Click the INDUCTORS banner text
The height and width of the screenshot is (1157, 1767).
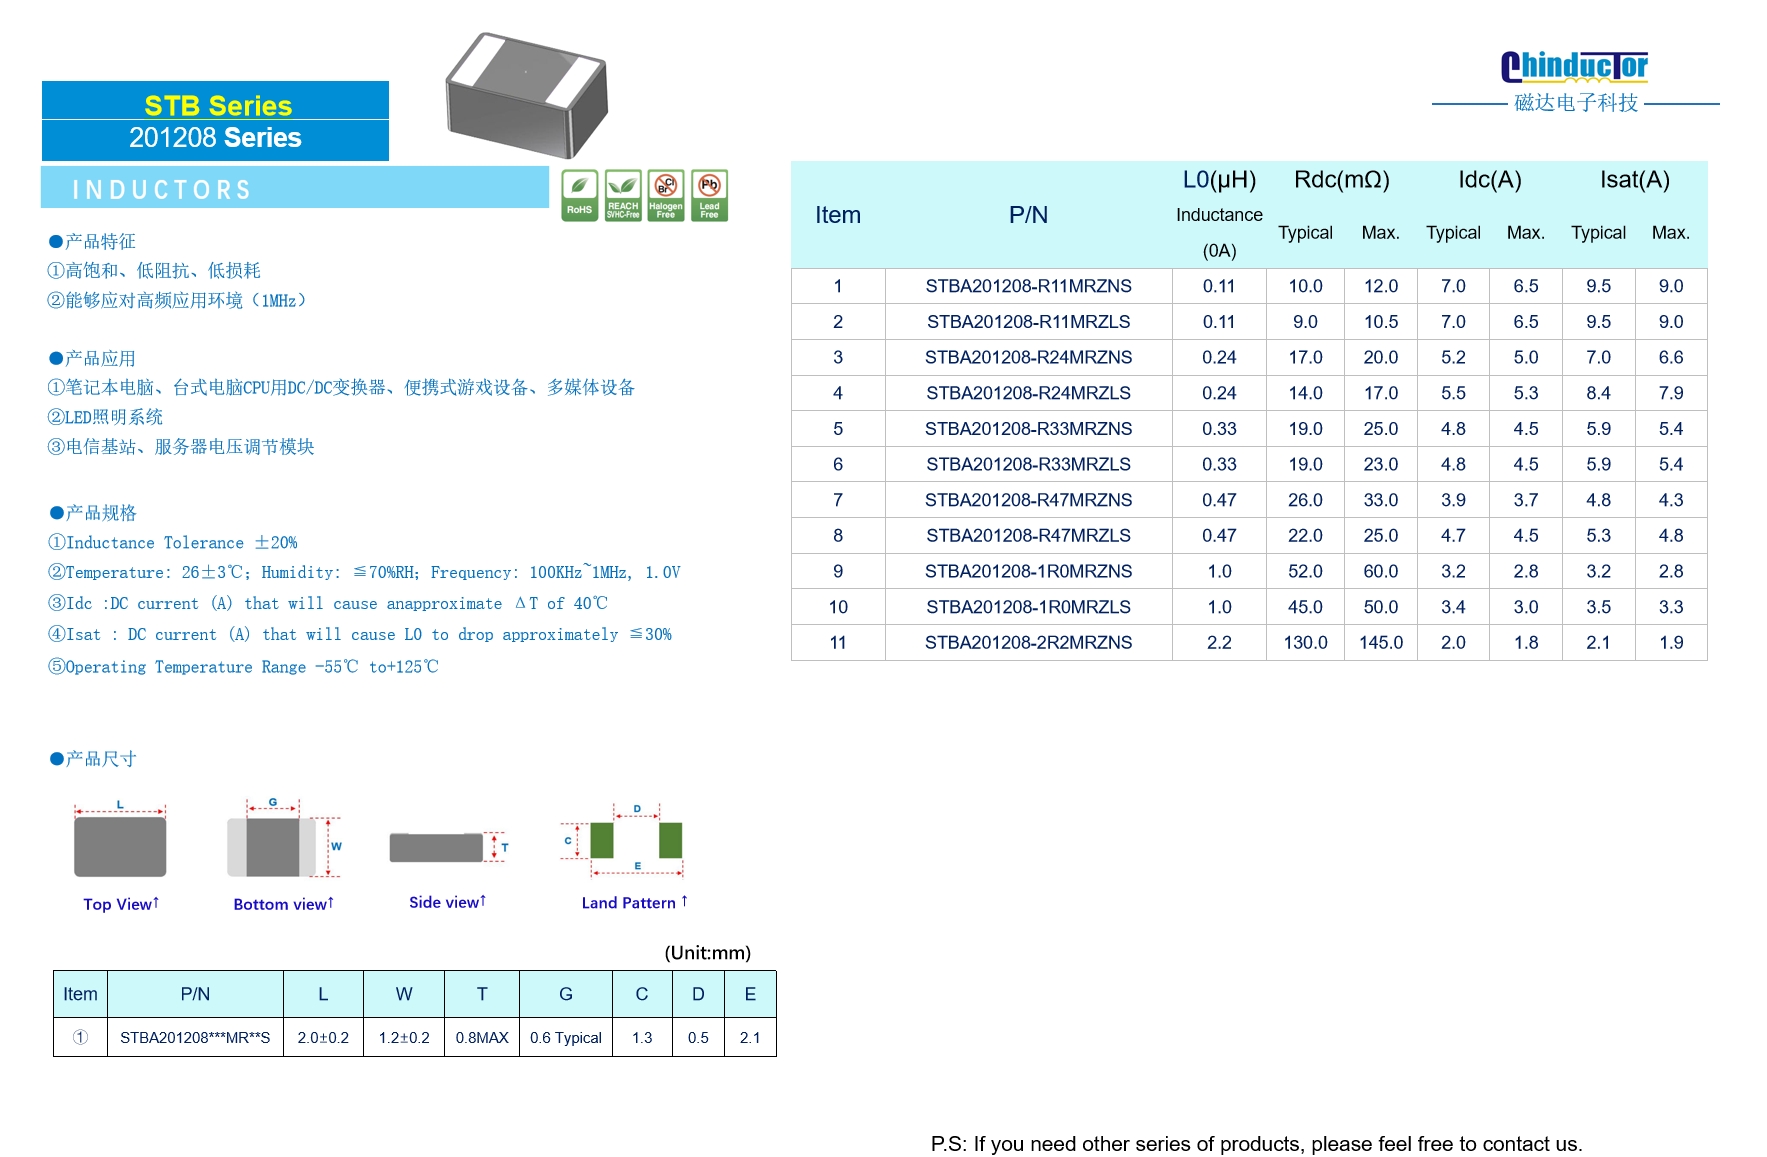pos(162,189)
